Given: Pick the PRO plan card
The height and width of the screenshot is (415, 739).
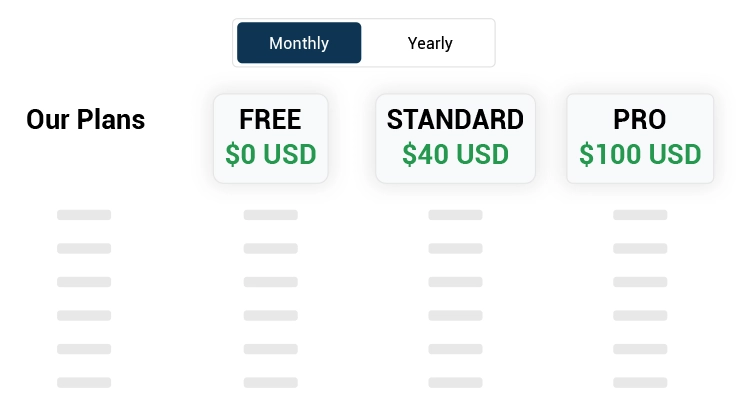Looking at the screenshot, I should click(x=640, y=138).
